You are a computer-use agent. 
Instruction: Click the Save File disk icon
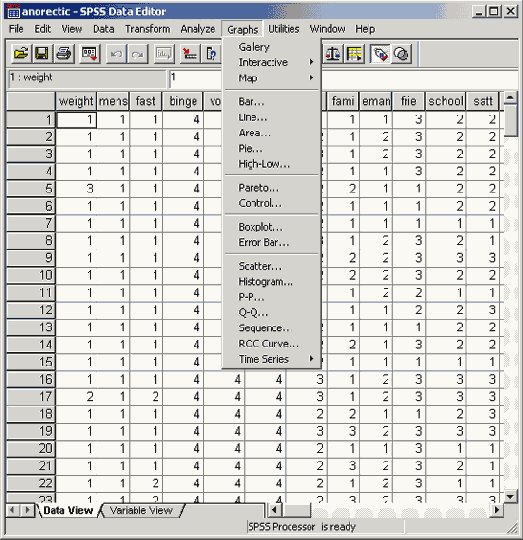pyautogui.click(x=42, y=54)
